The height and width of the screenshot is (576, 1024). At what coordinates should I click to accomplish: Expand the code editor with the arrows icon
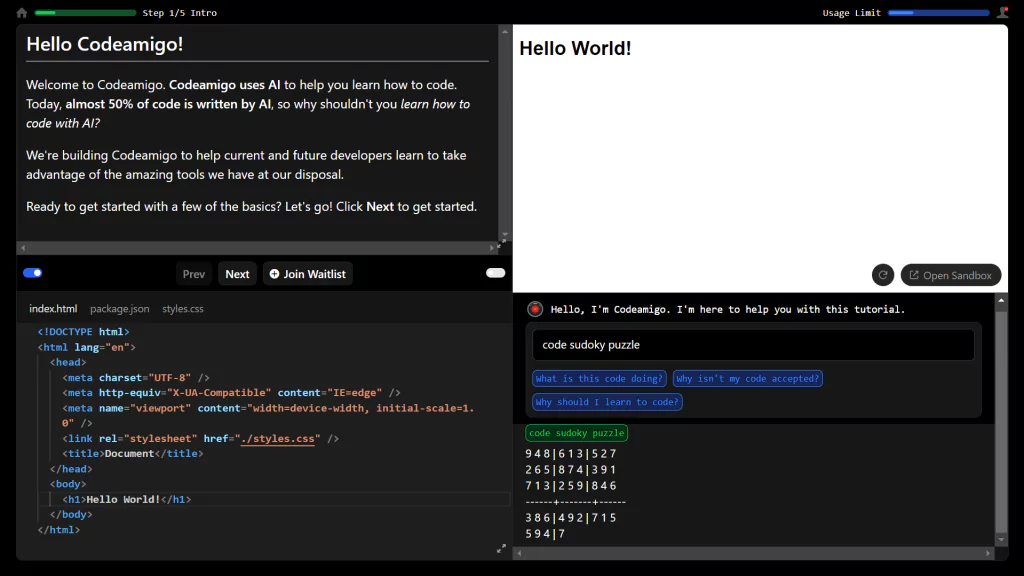point(502,549)
